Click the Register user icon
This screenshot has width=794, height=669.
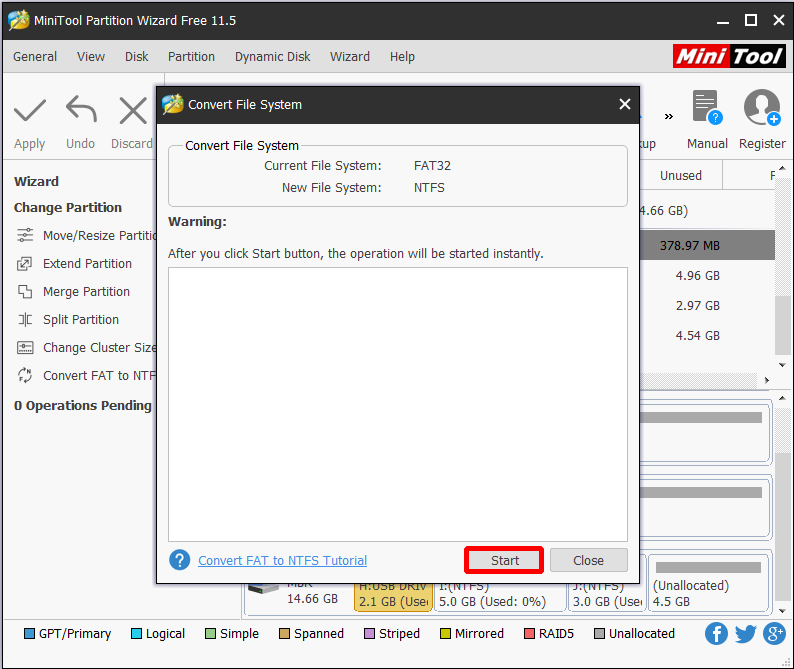[762, 107]
